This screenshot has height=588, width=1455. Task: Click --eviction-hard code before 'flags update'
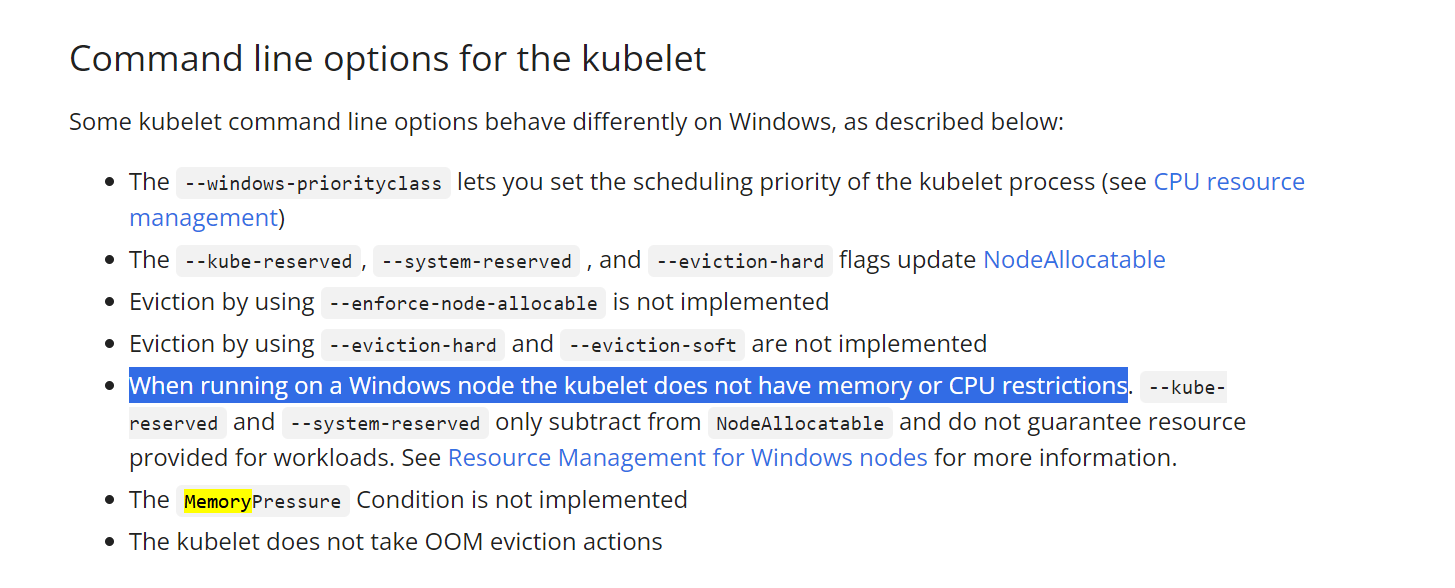point(740,261)
